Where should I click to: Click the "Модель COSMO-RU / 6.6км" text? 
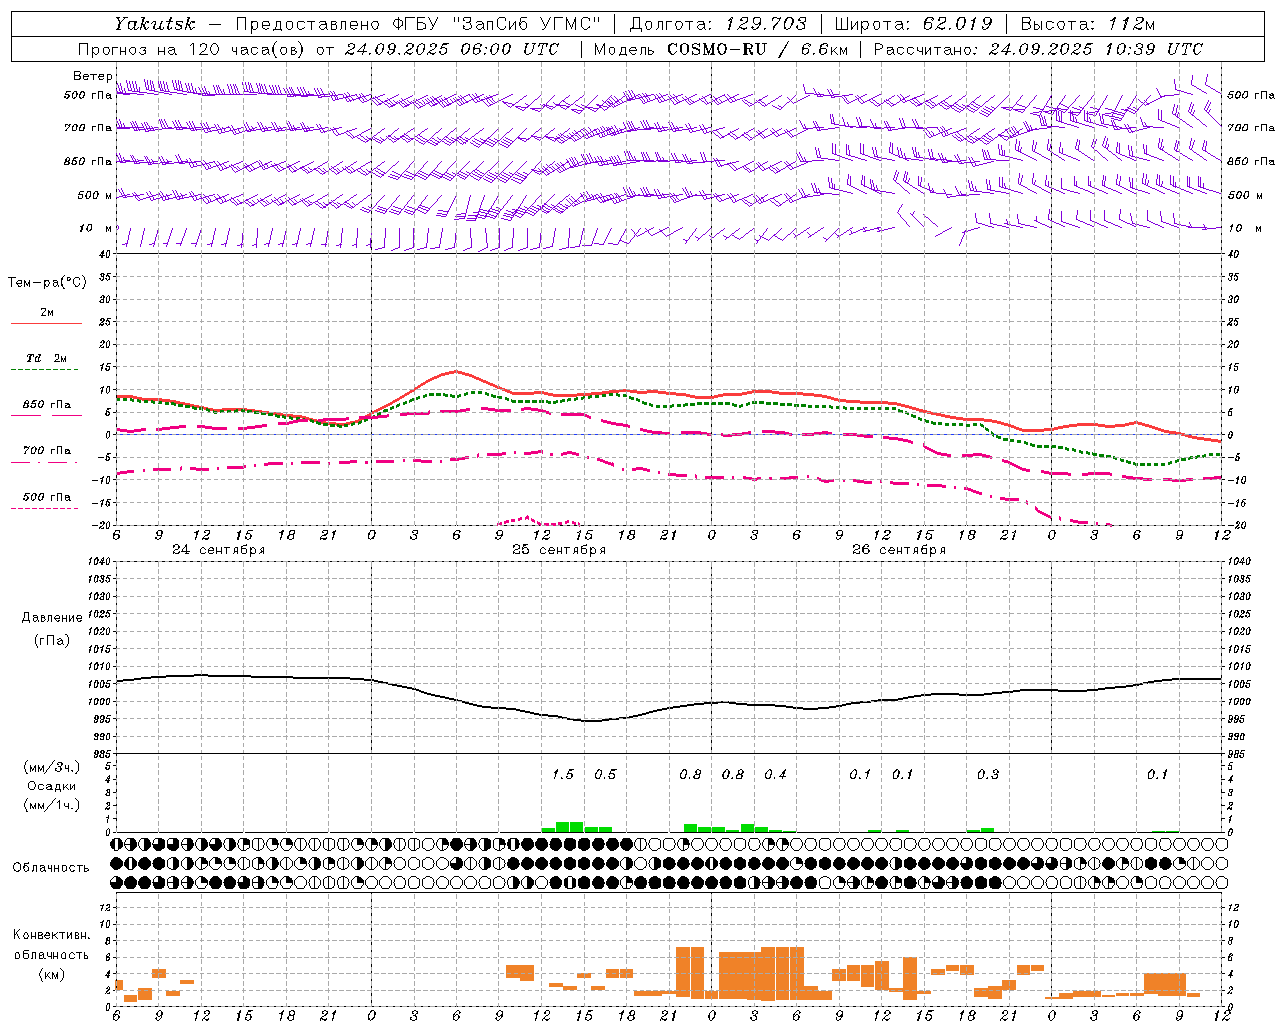click(720, 49)
